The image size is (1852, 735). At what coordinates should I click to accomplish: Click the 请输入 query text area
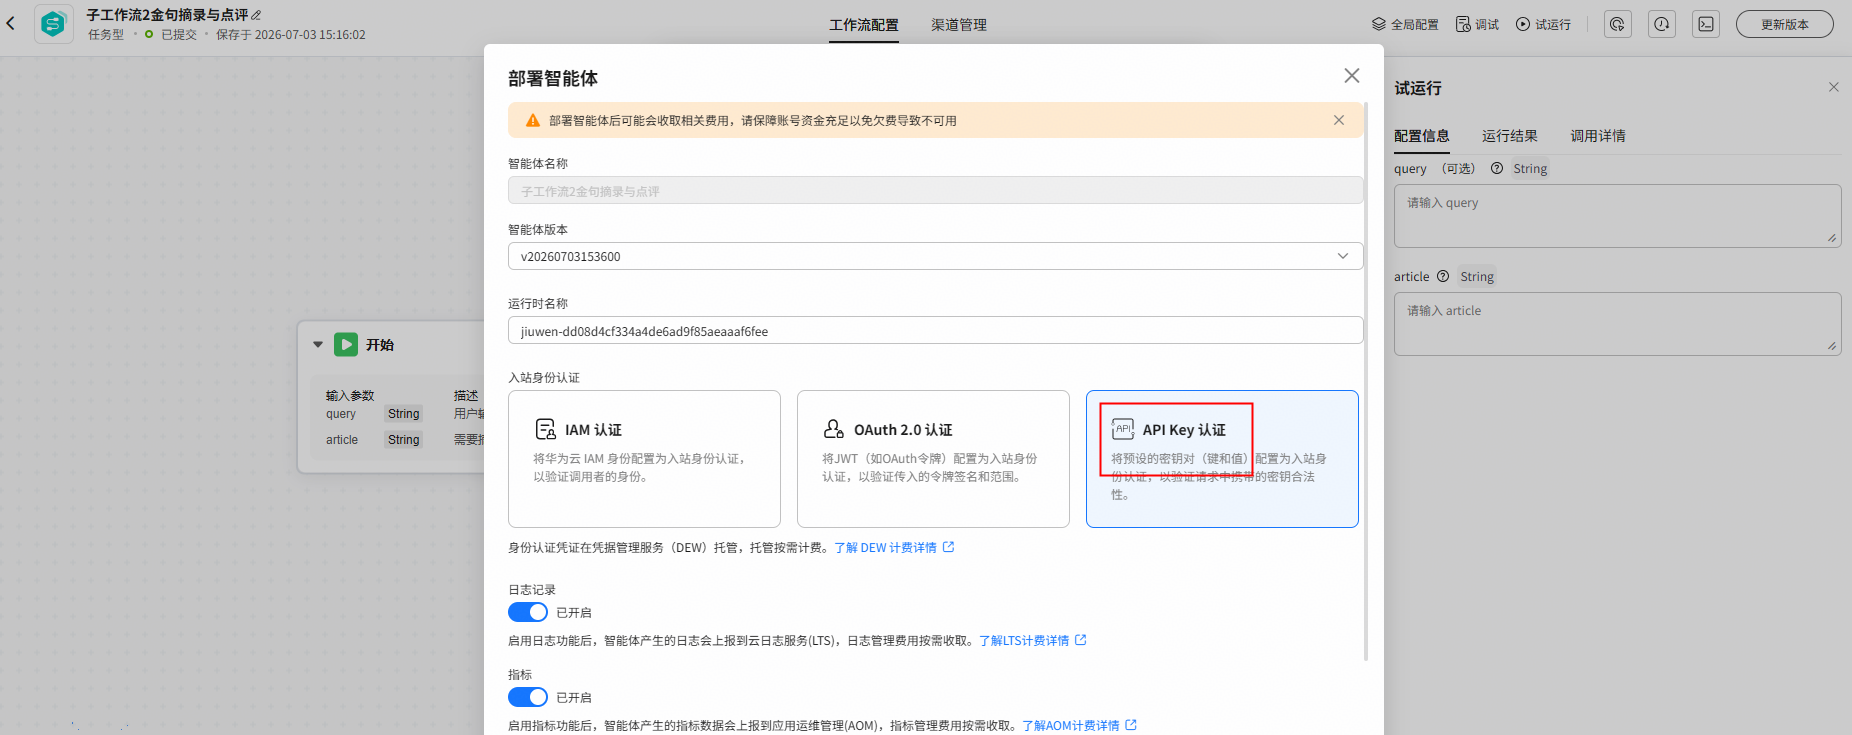click(1617, 216)
